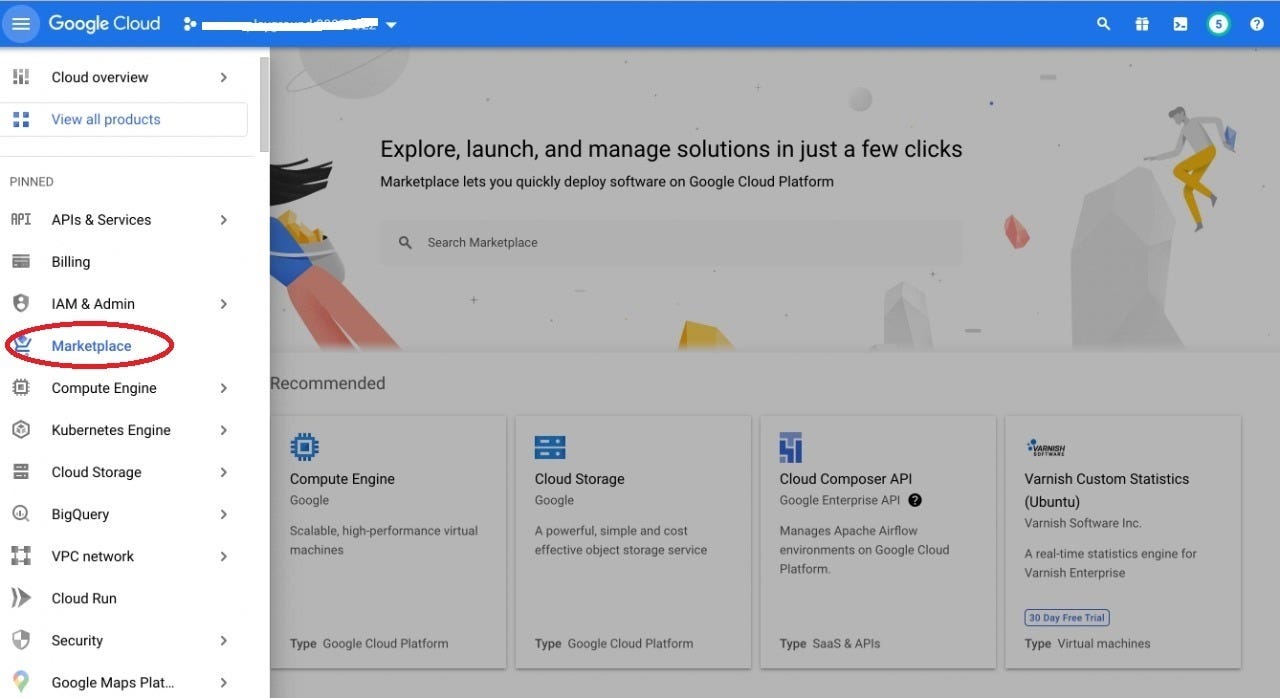Viewport: 1280px width, 698px height.
Task: Click the Cloud Run arrows icon
Action: 21,597
